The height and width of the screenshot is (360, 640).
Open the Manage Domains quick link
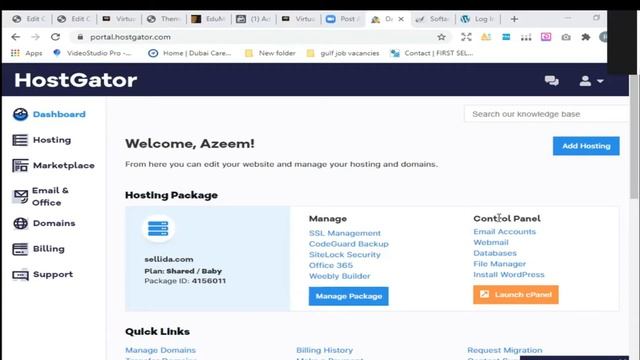[160, 350]
